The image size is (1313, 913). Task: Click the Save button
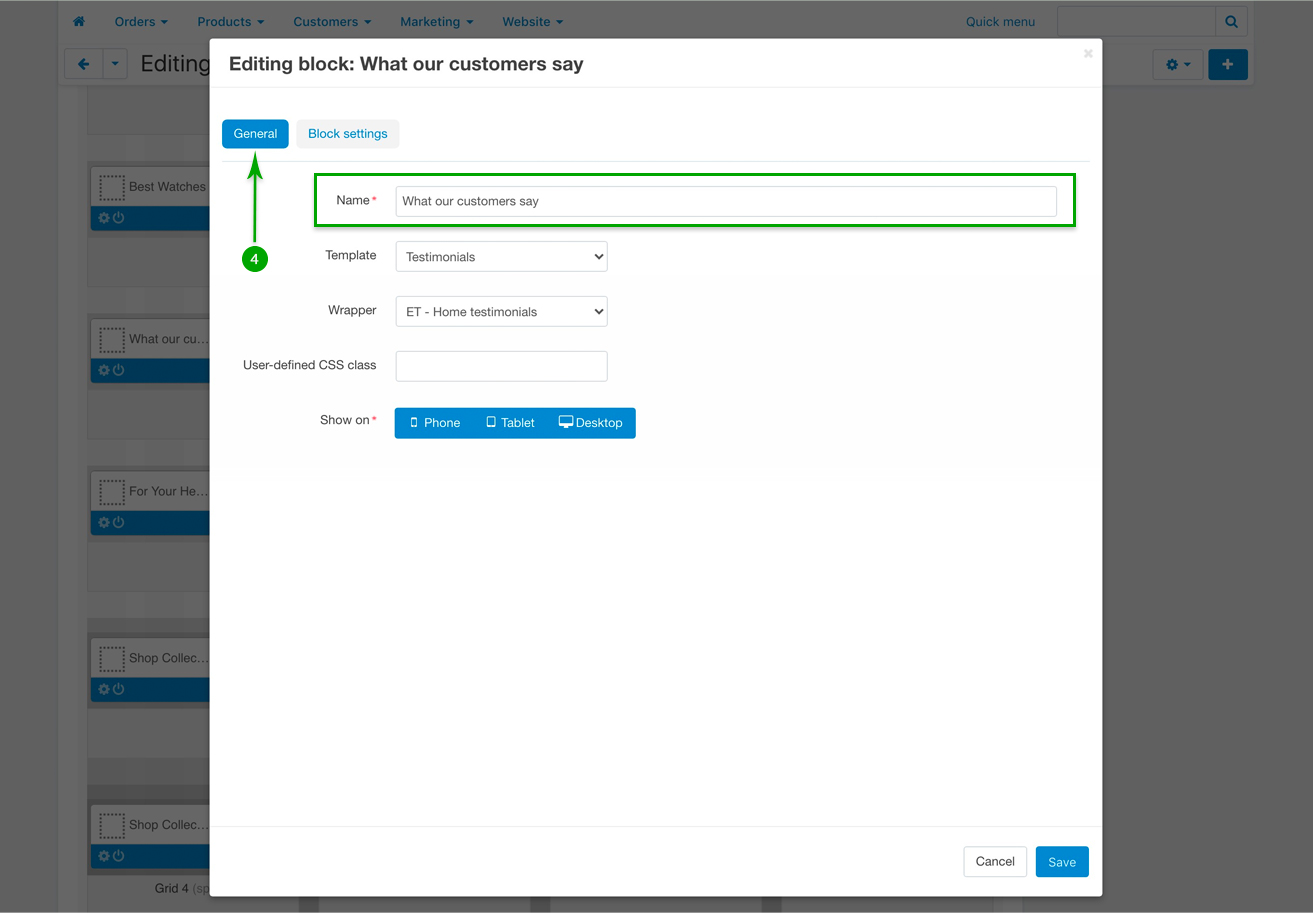coord(1061,862)
